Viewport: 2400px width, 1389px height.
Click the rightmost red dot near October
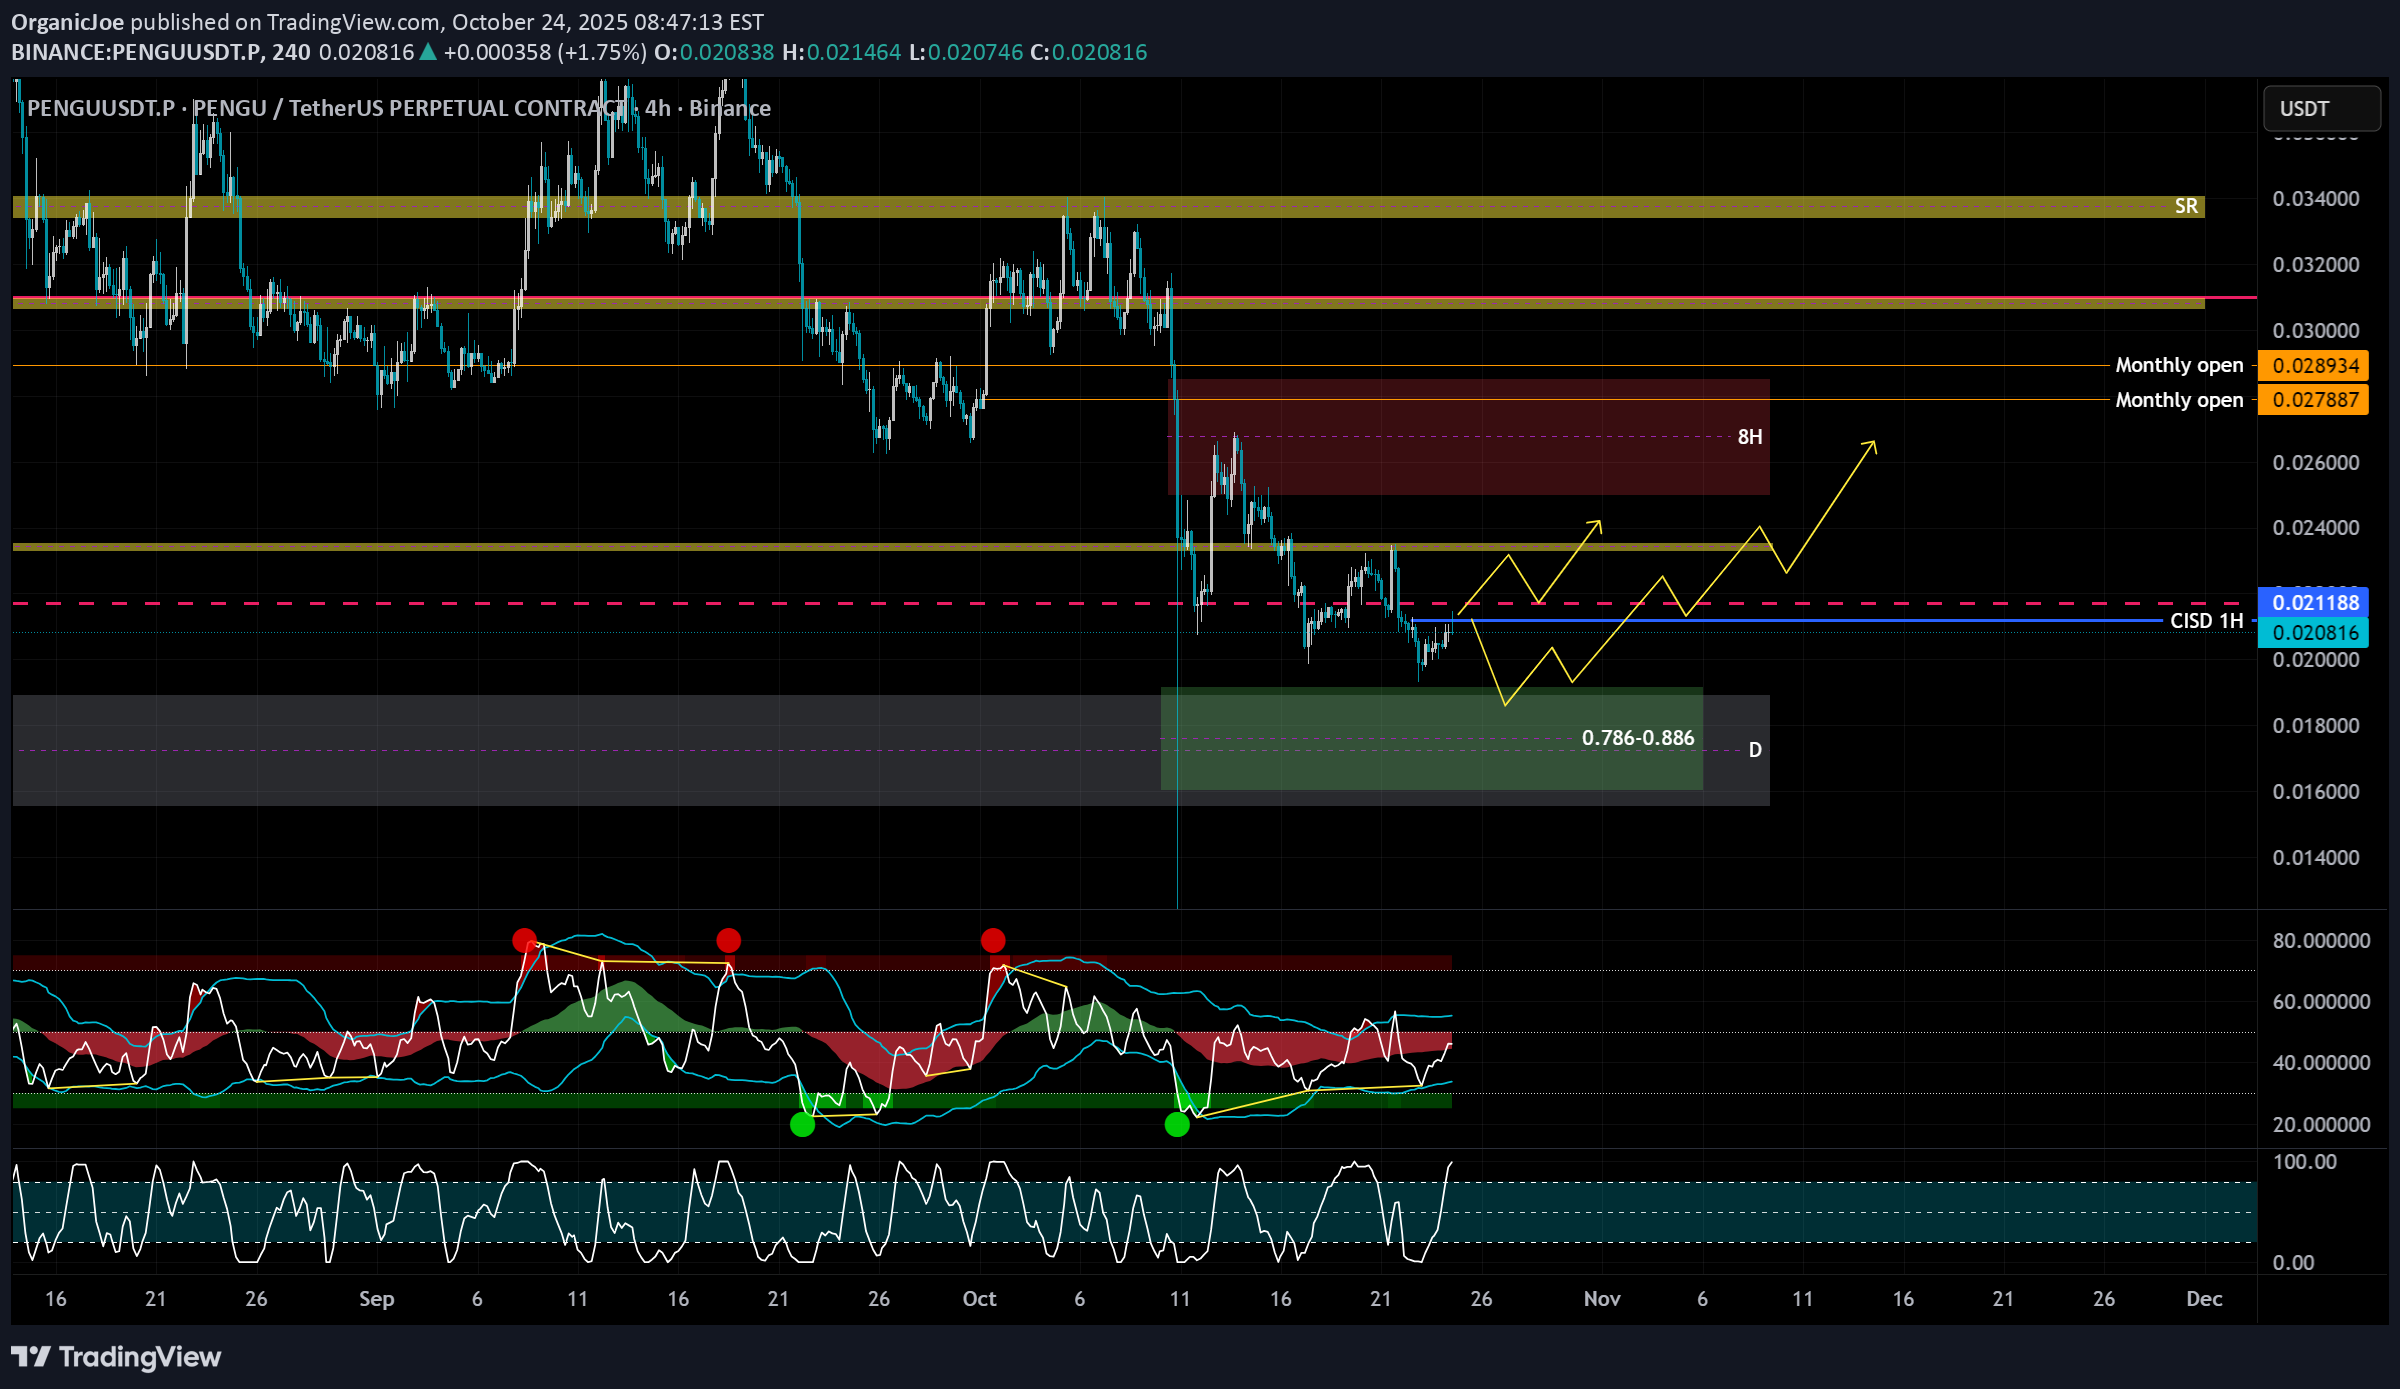992,940
